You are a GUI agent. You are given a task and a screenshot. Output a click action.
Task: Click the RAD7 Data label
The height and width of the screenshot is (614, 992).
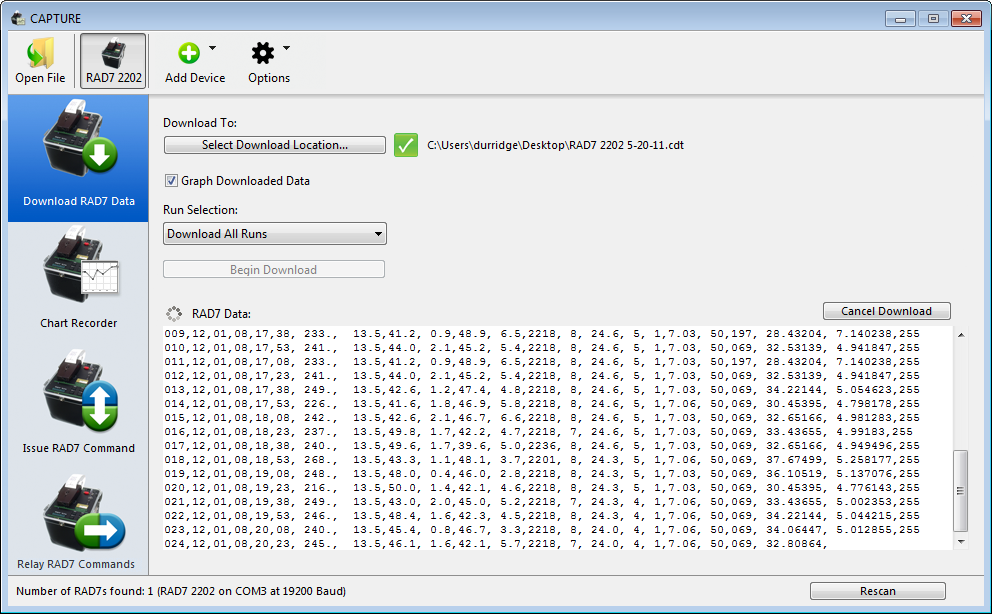tap(221, 314)
